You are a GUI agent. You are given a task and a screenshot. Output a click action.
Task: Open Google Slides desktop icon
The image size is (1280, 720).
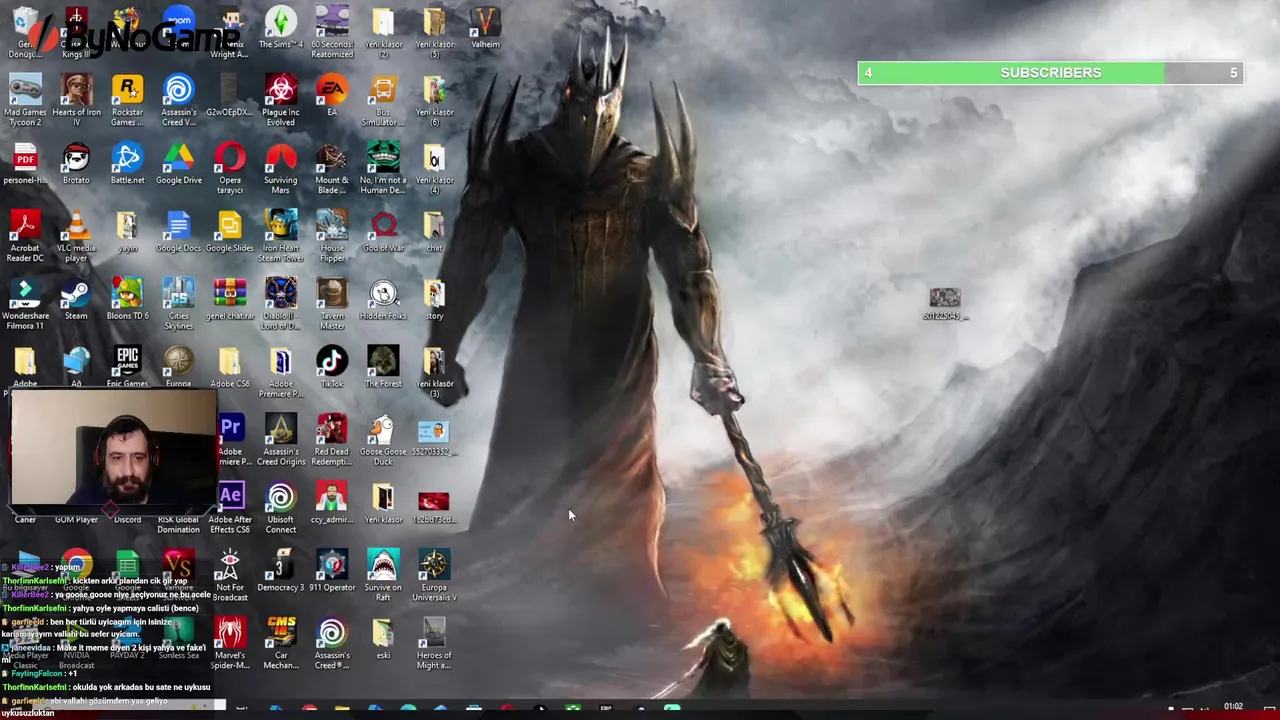[x=230, y=232]
